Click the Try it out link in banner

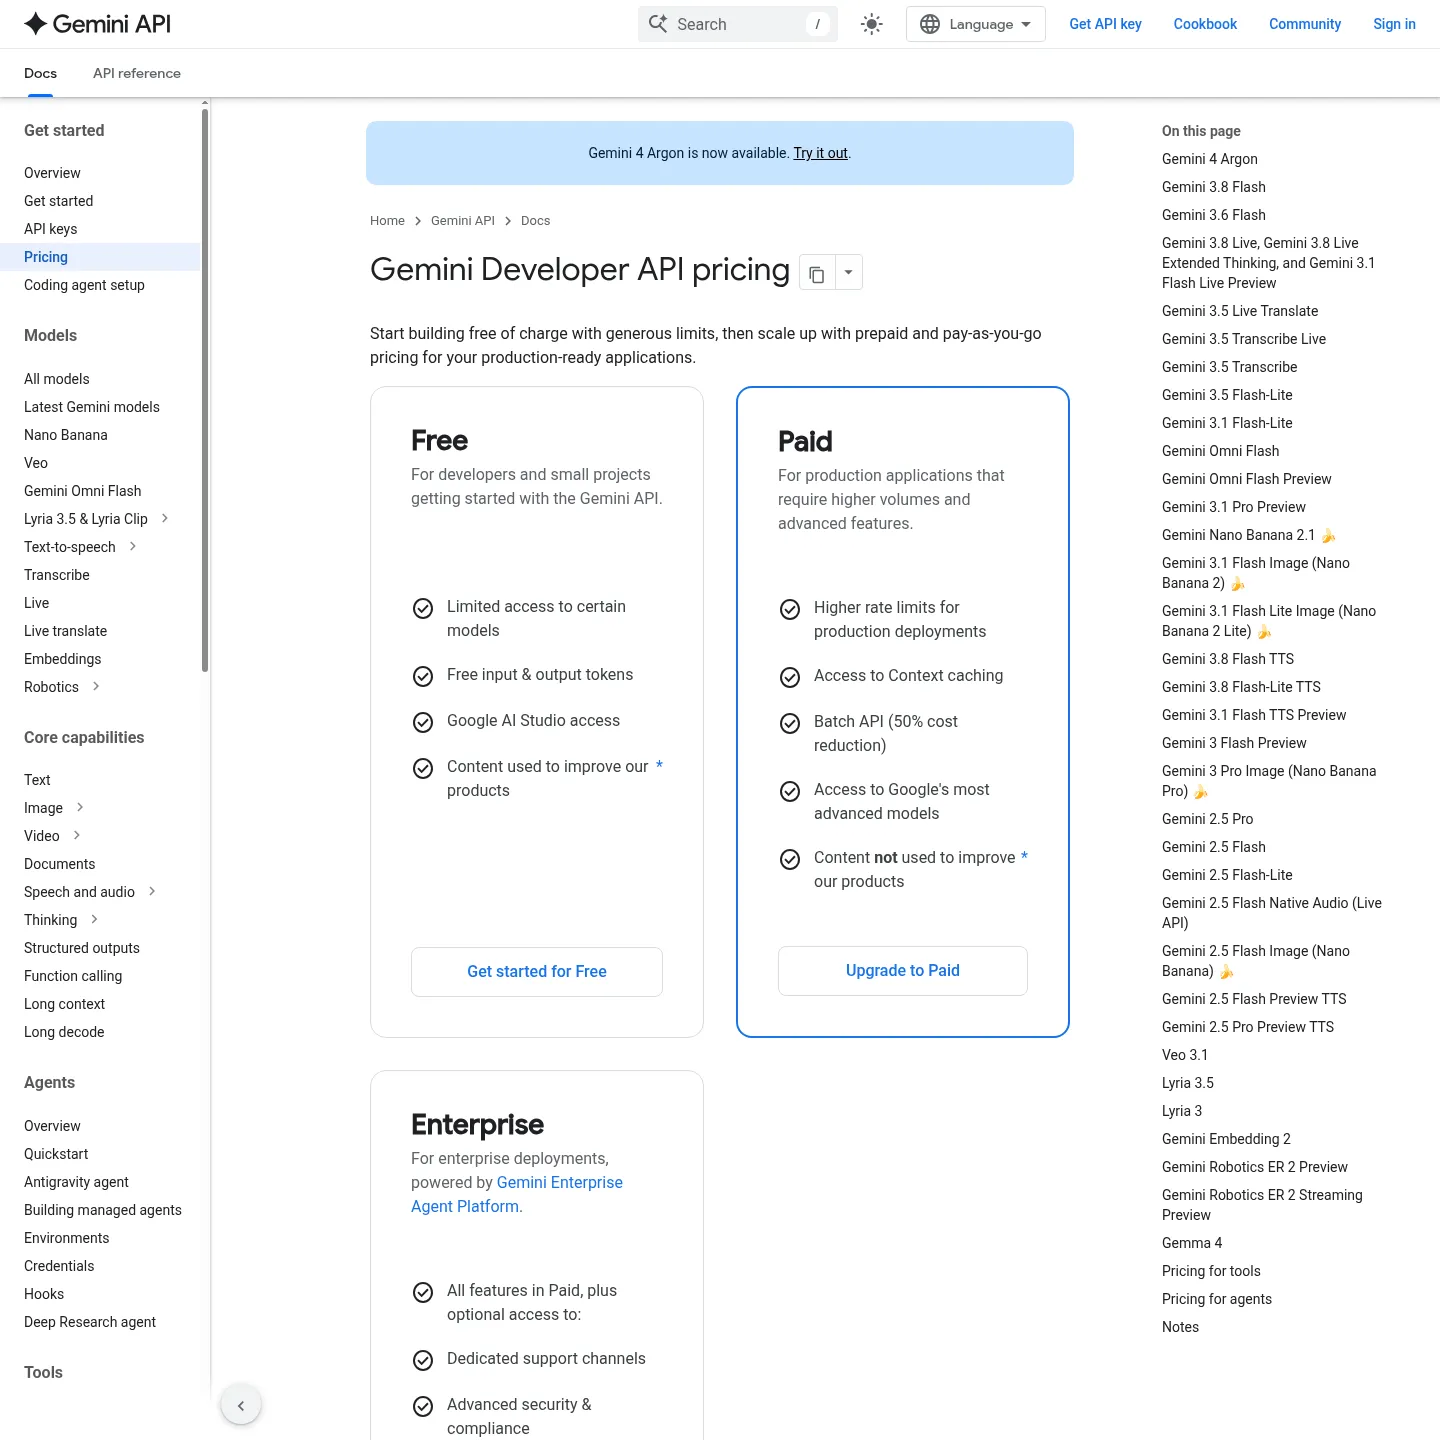click(x=821, y=153)
